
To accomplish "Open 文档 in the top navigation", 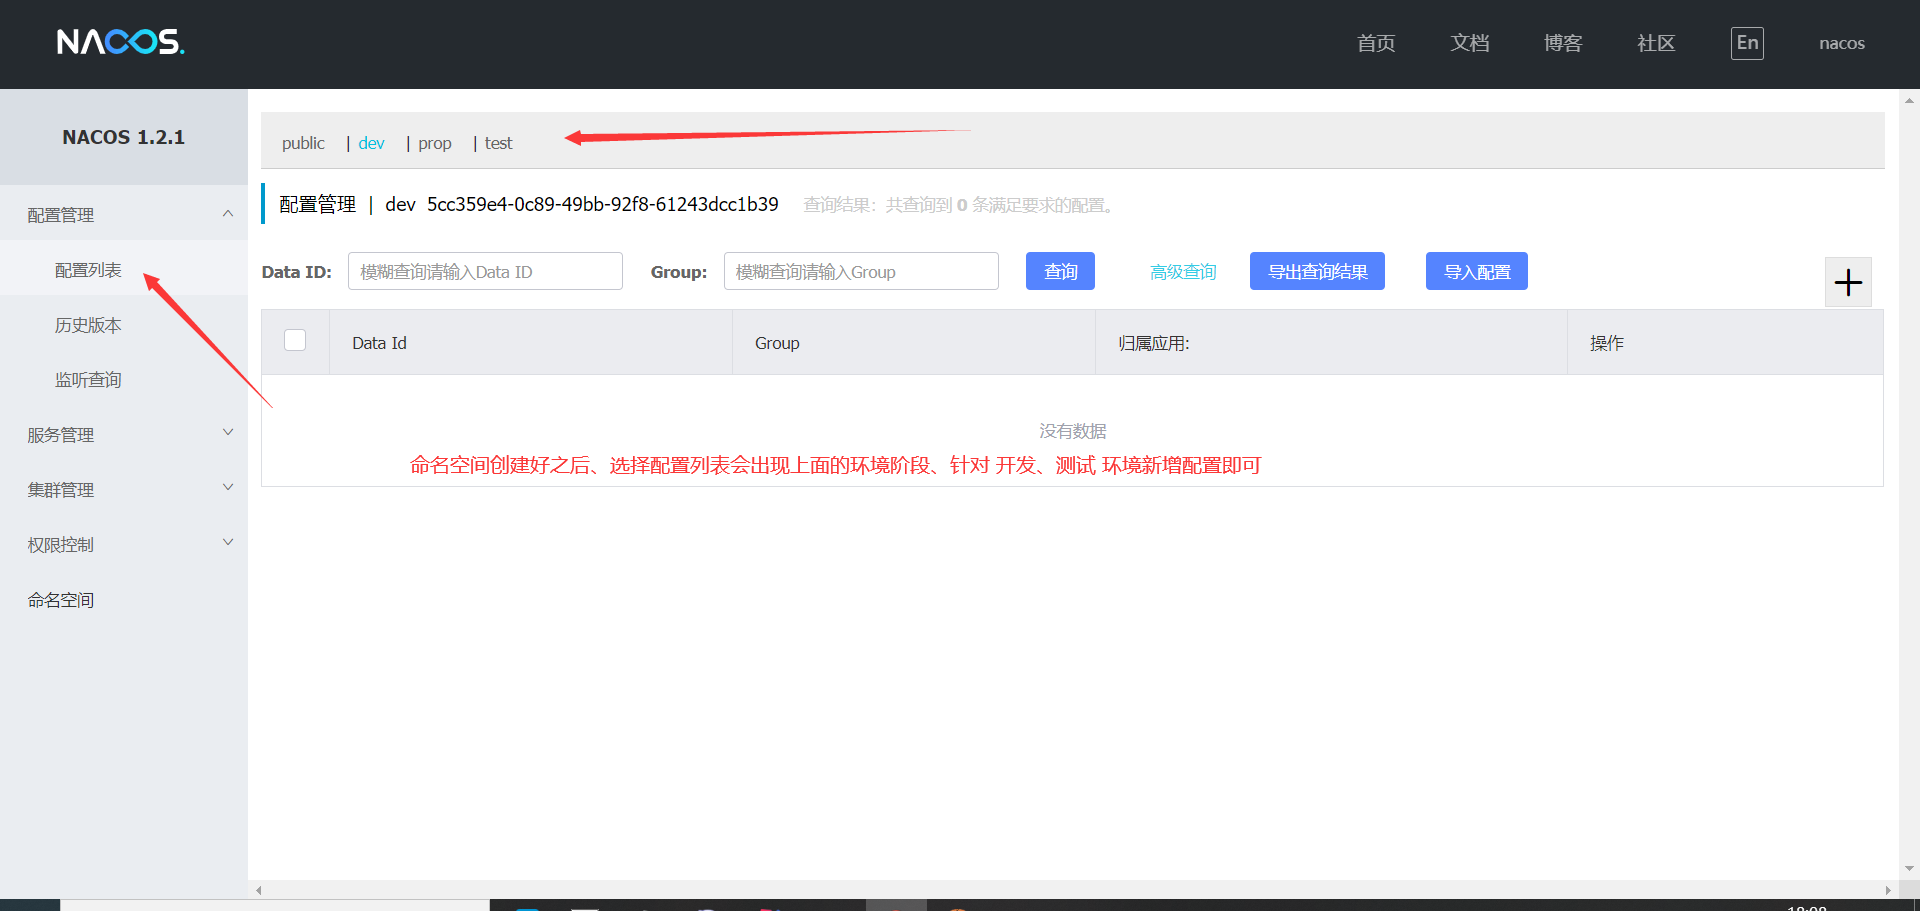I will [x=1470, y=43].
